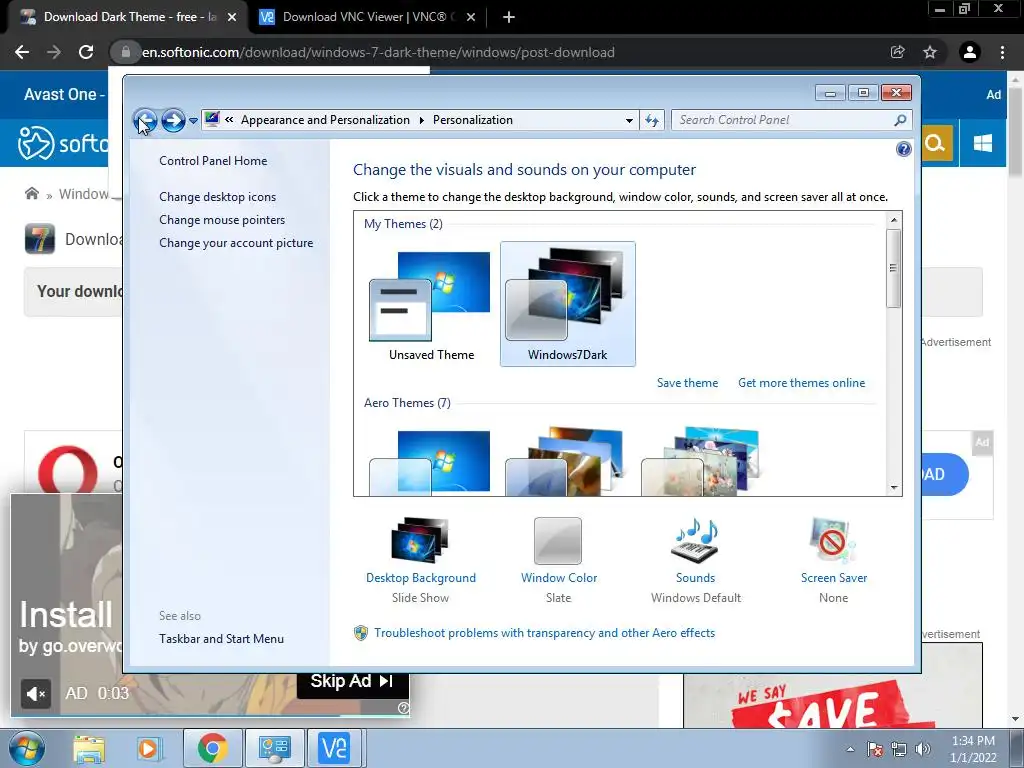
Task: Select the Aero architecture theme thumbnail
Action: (566, 462)
